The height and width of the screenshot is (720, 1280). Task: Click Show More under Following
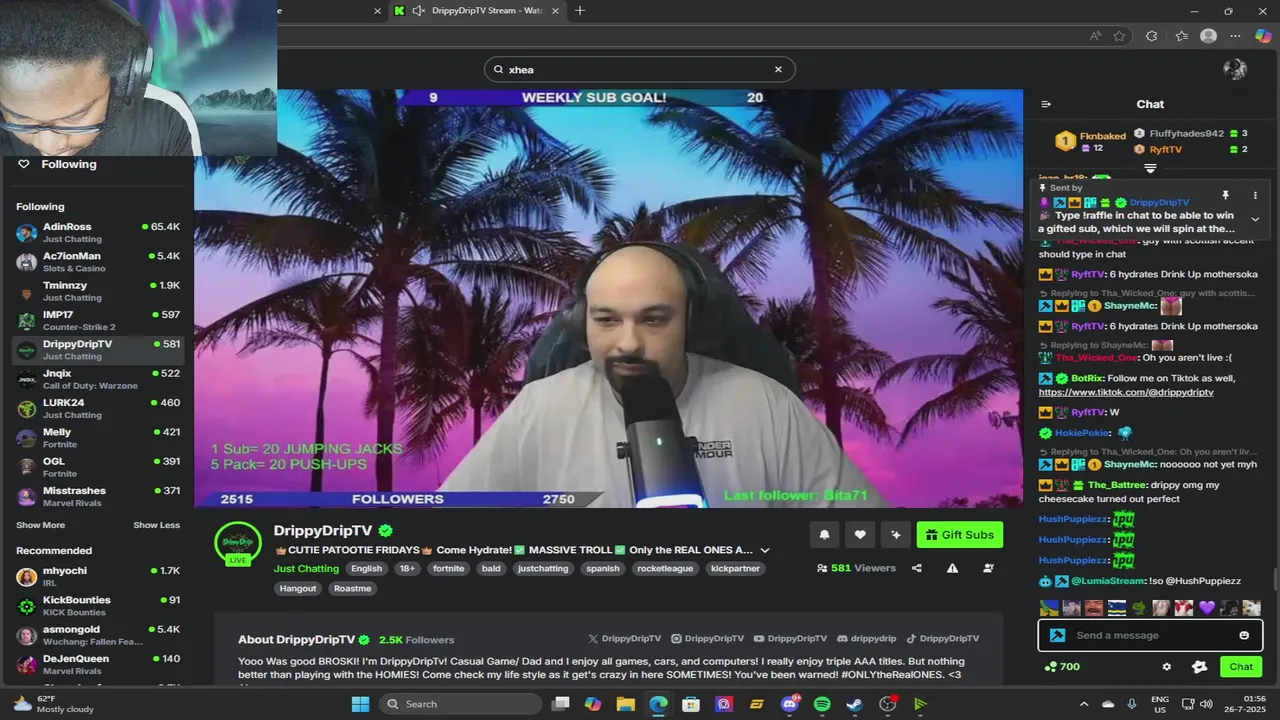tap(40, 525)
